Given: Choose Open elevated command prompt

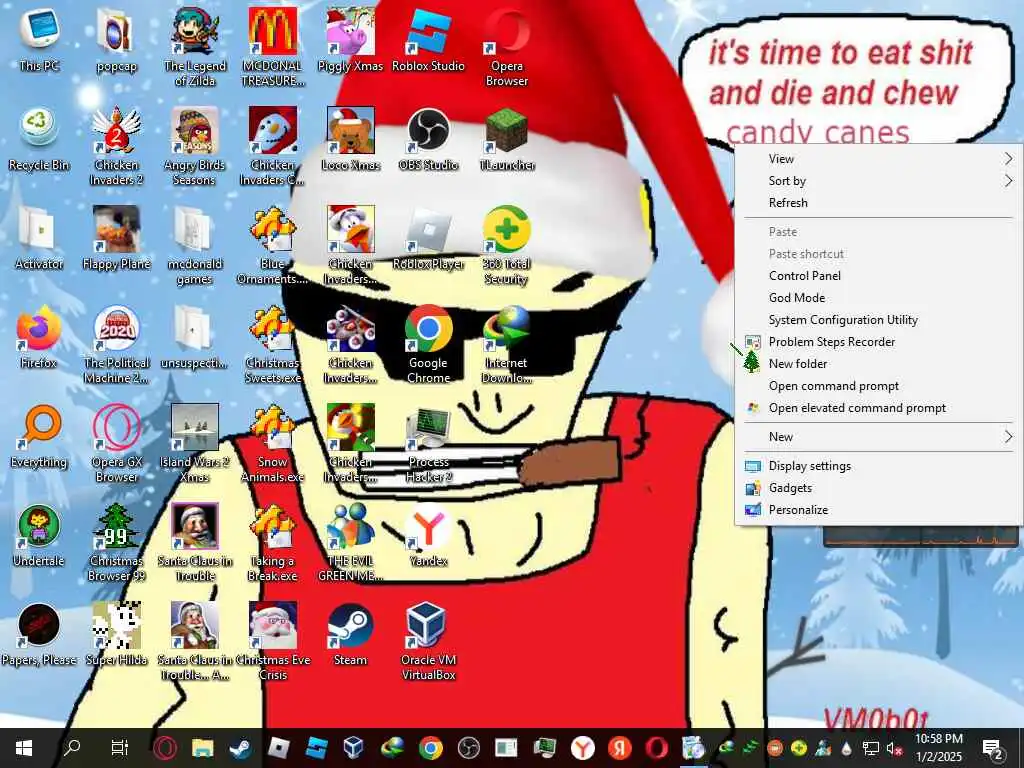Looking at the screenshot, I should pos(878,408).
